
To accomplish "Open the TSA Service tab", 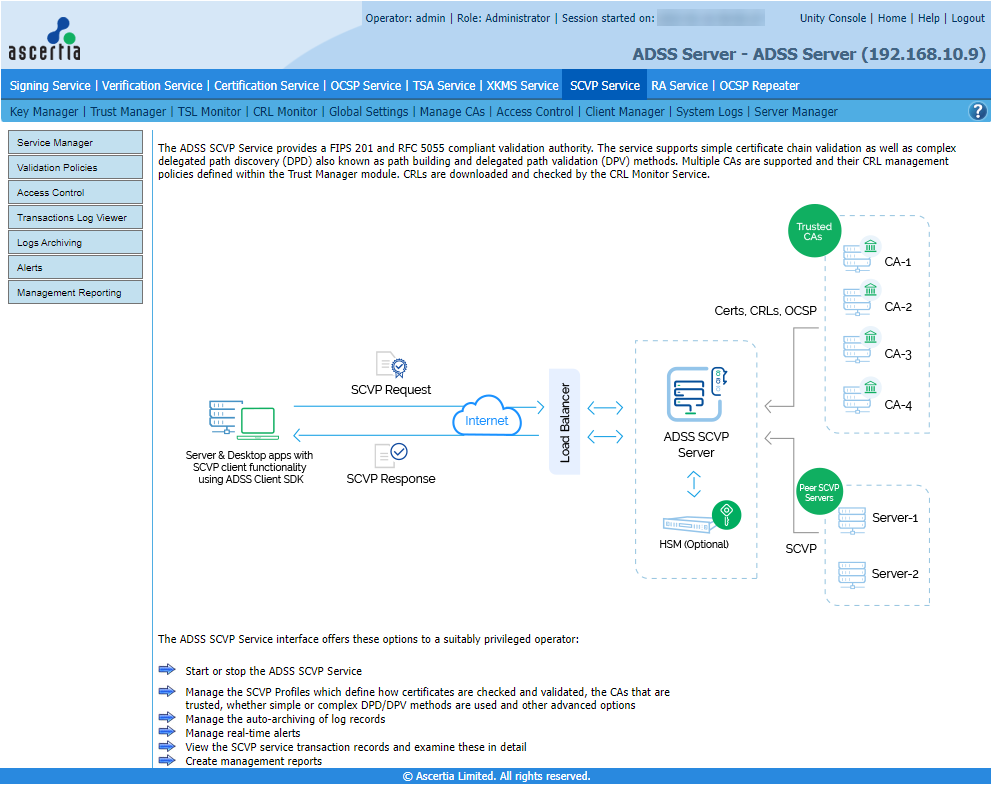I will (444, 86).
